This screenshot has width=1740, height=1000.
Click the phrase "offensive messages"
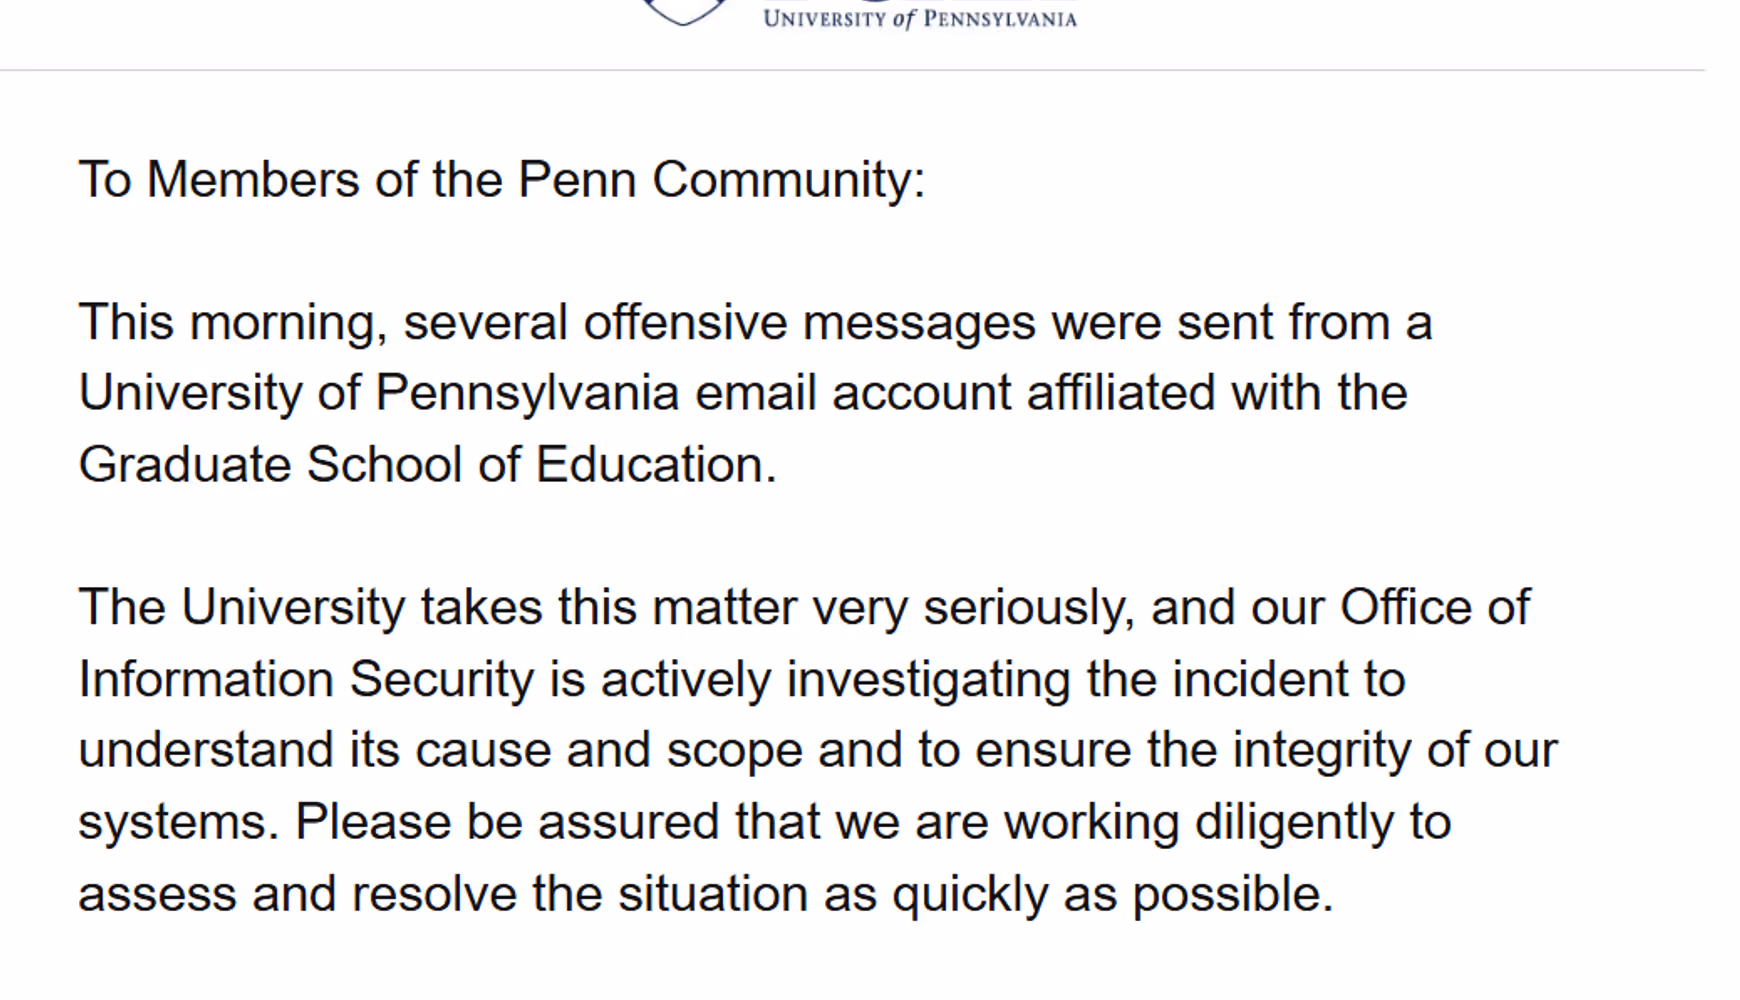point(809,323)
